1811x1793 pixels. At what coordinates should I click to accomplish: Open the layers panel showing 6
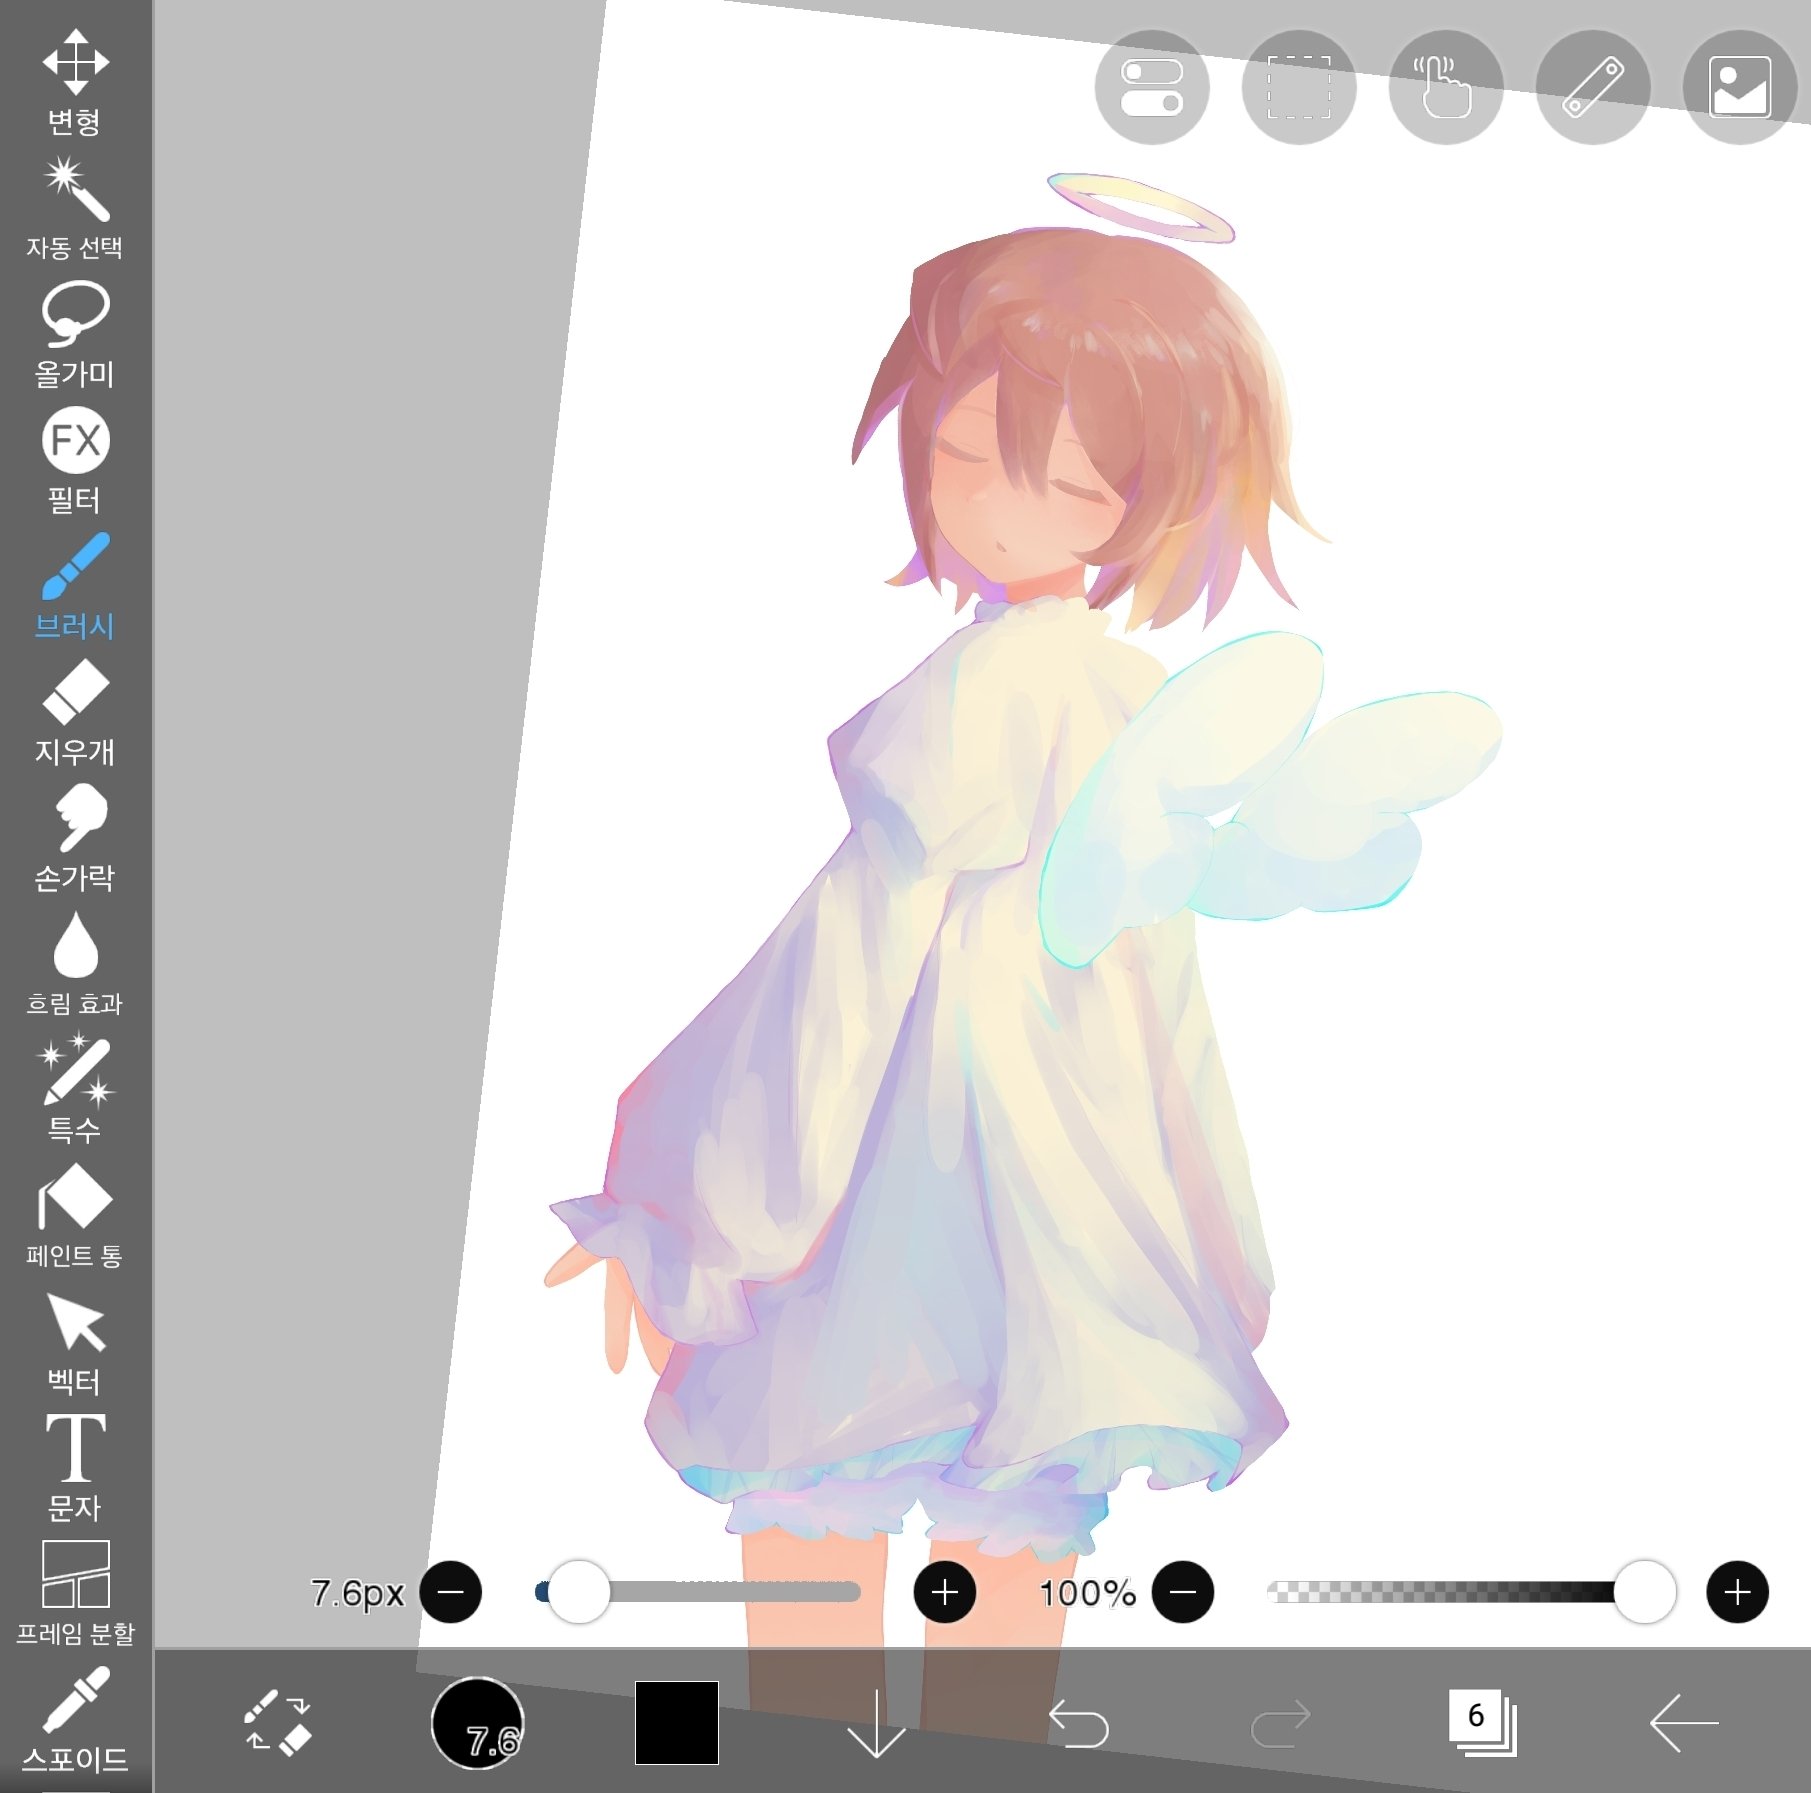(1482, 1723)
